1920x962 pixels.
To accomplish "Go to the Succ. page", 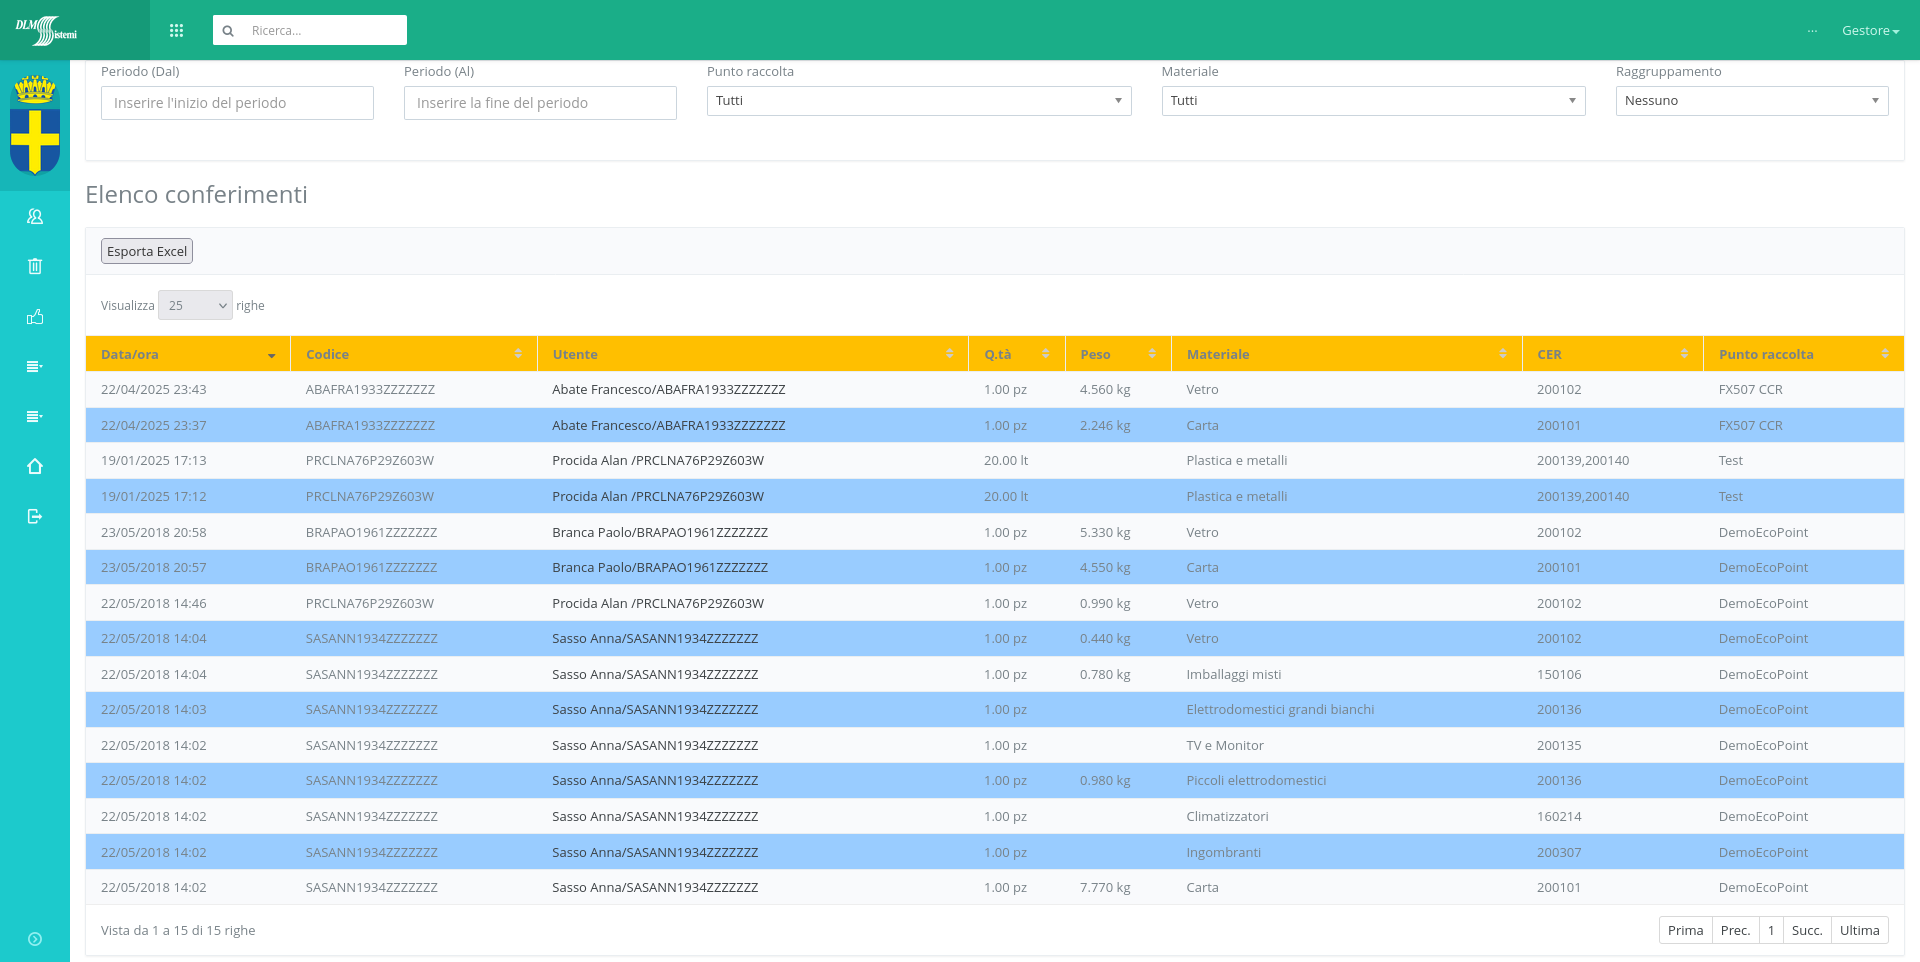I will pos(1806,930).
